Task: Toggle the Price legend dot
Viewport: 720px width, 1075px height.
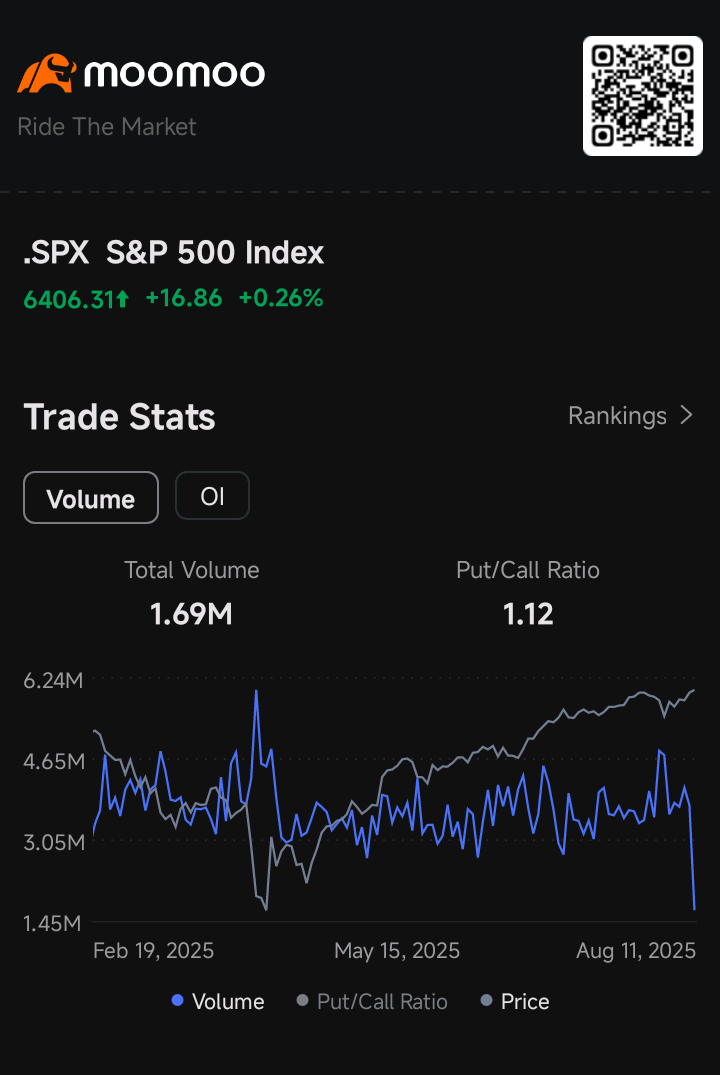Action: [486, 1000]
